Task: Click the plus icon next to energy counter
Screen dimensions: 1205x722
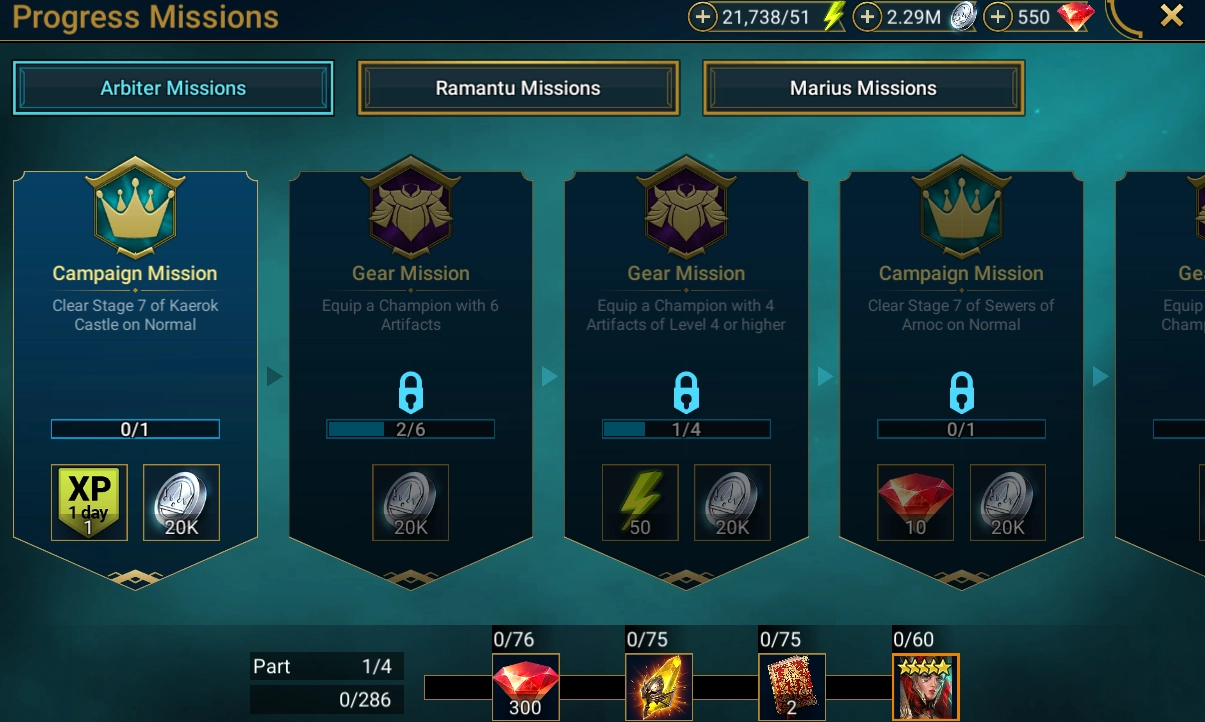Action: coord(703,17)
